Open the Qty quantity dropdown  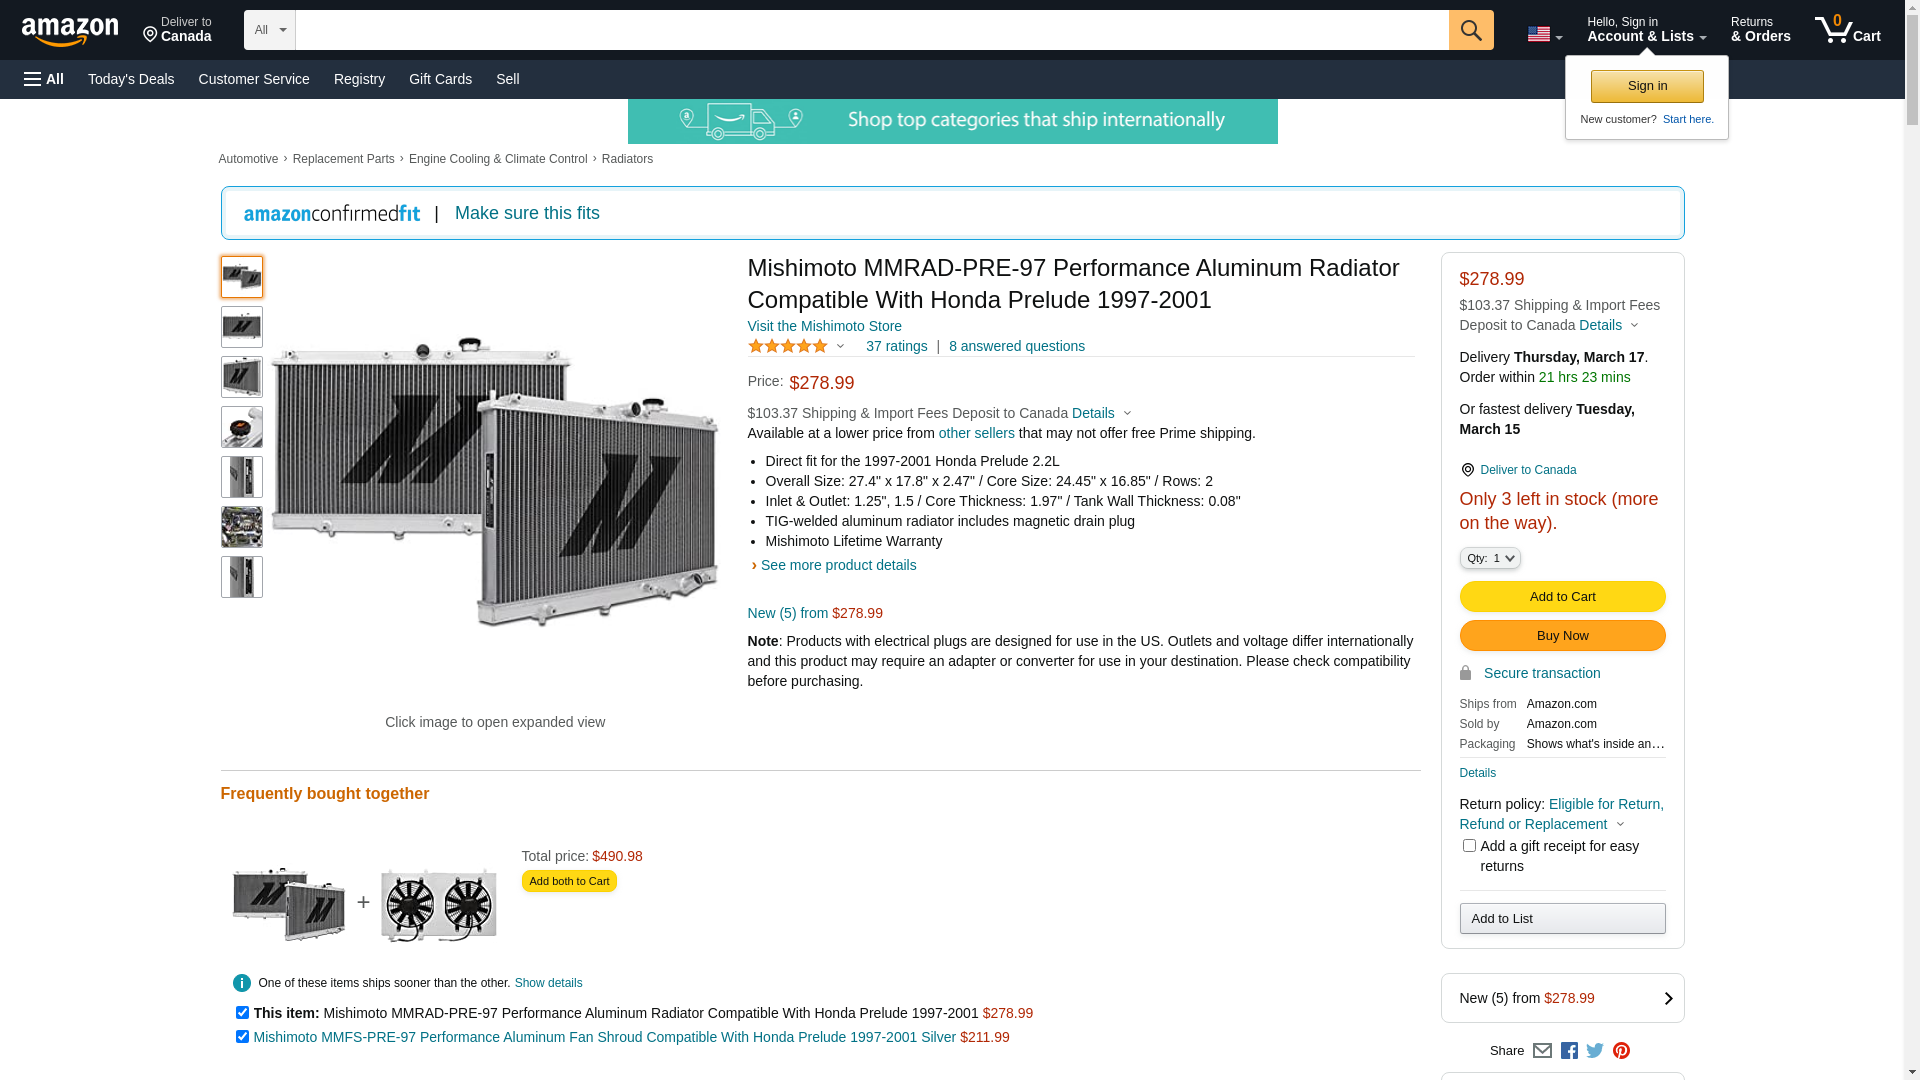point(1489,558)
